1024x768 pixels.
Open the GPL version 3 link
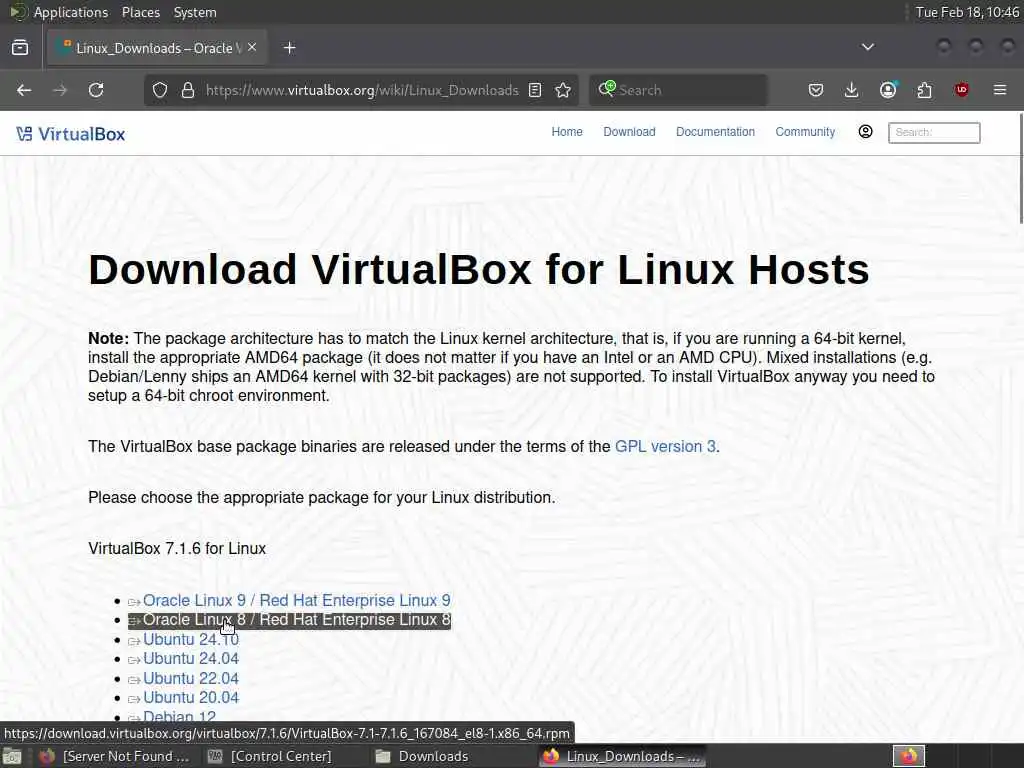pyautogui.click(x=665, y=447)
